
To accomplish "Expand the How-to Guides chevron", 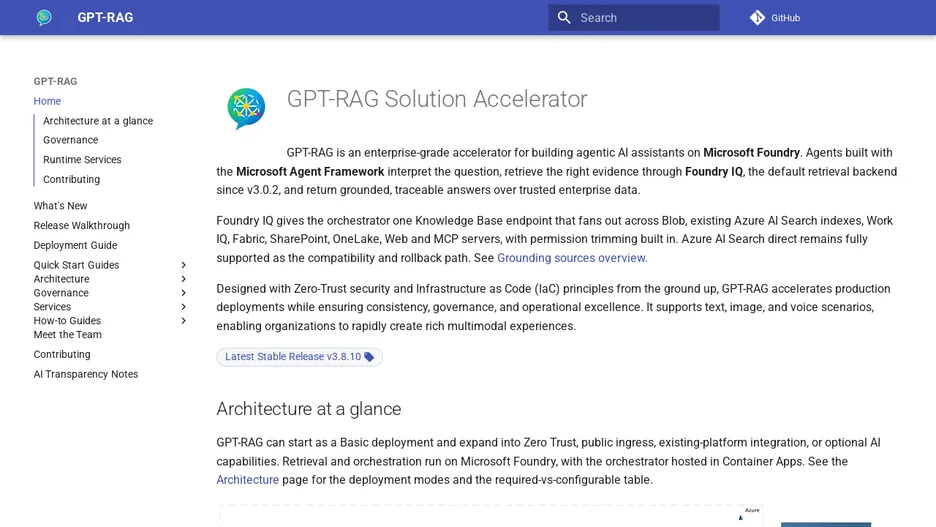I will 183,320.
